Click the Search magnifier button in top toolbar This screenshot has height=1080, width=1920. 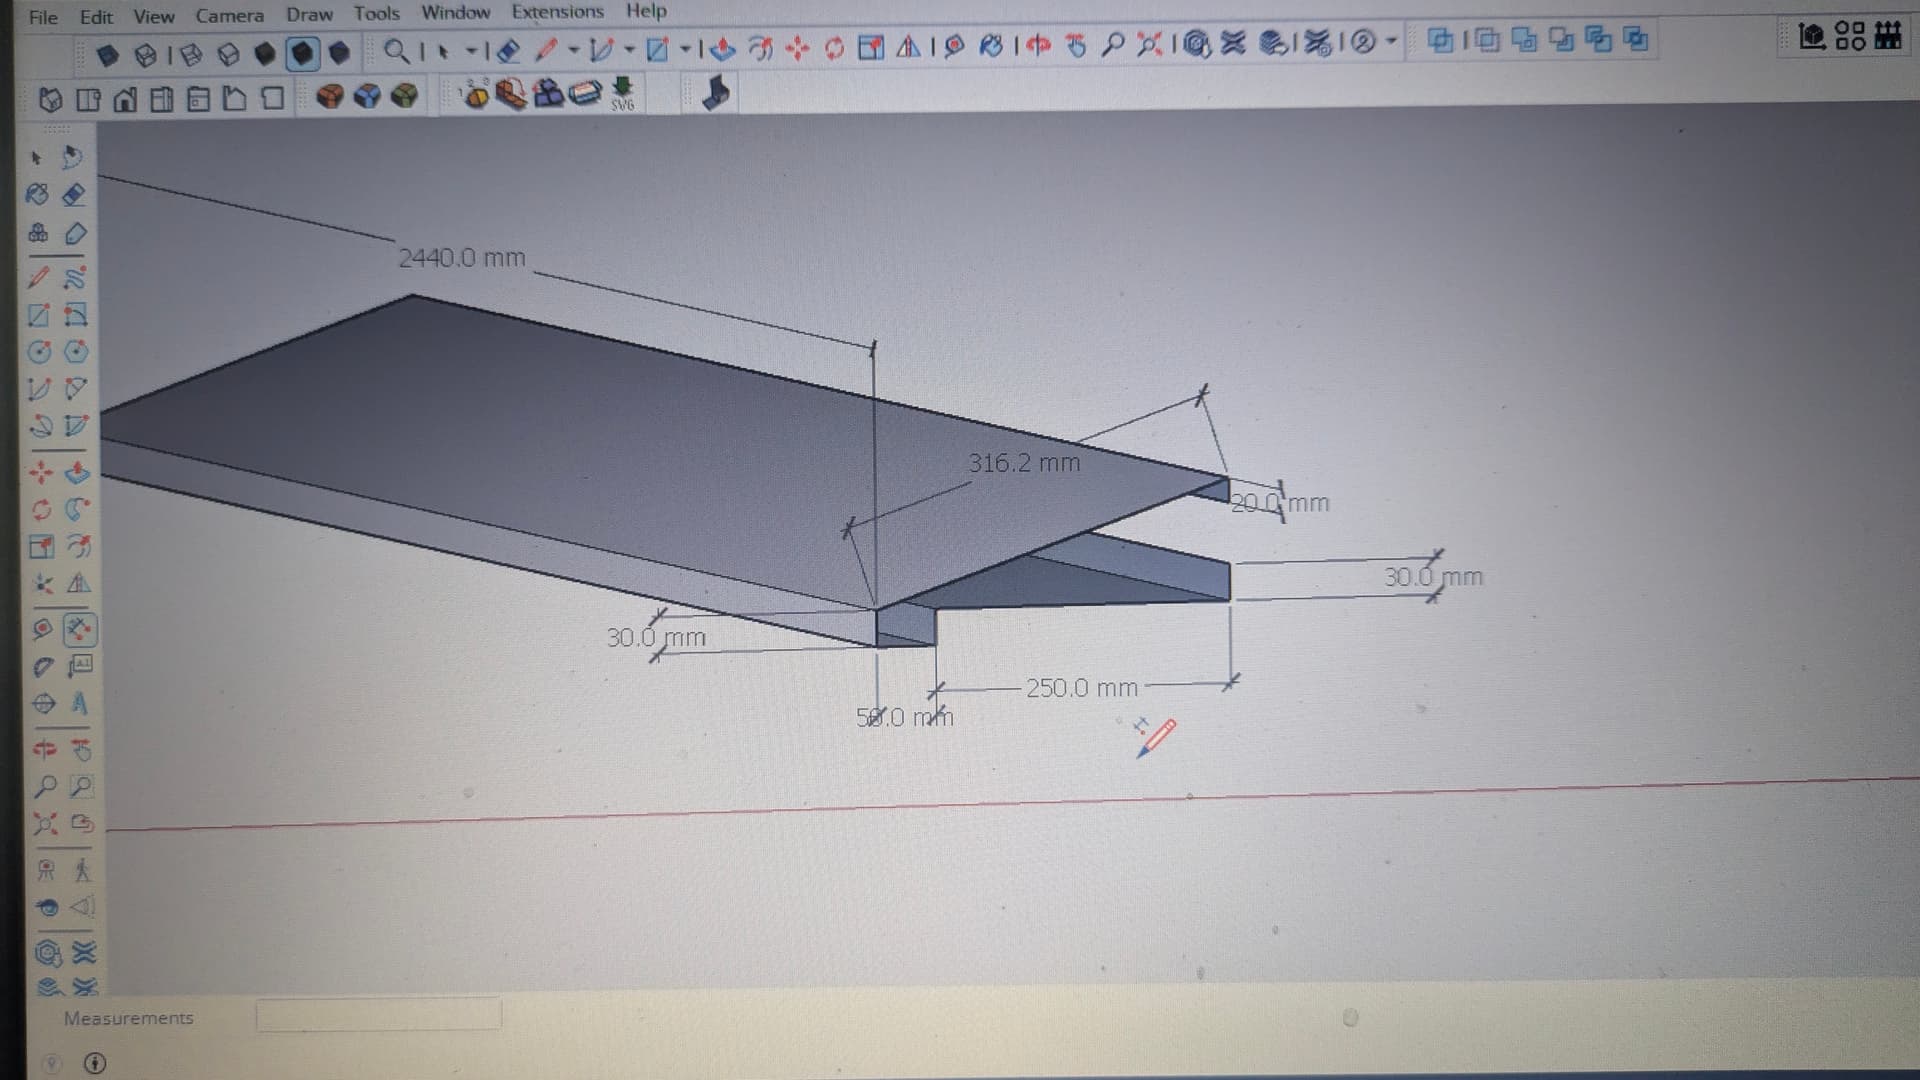[397, 50]
